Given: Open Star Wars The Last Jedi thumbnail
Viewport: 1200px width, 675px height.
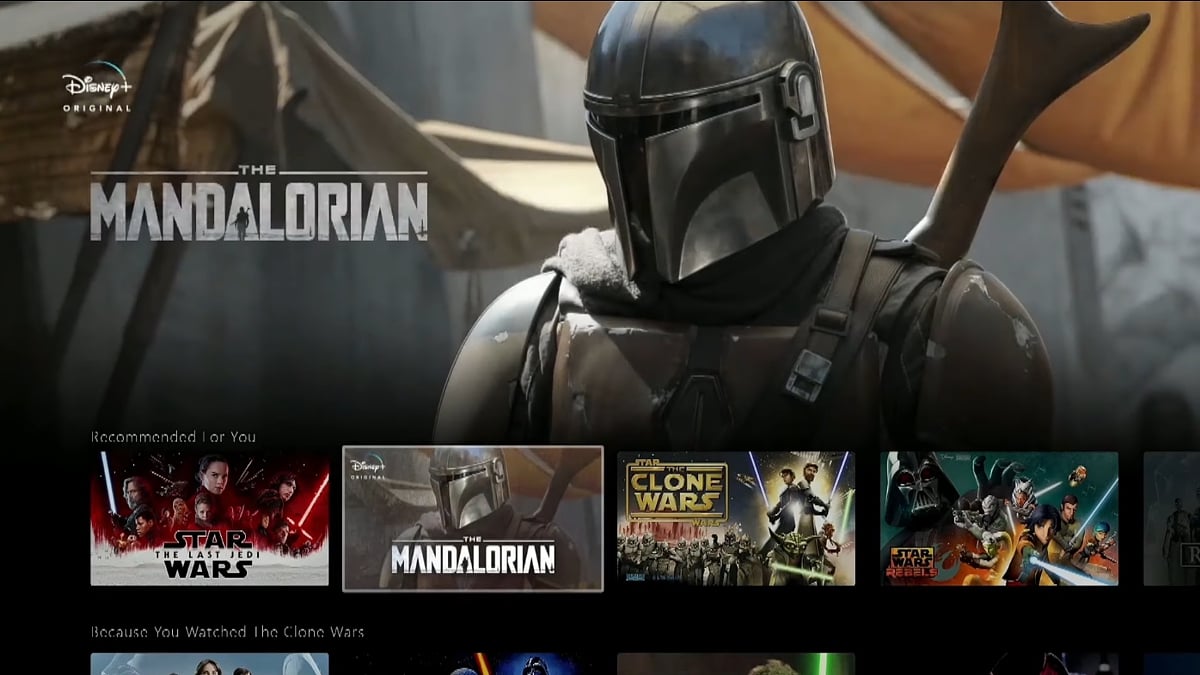Looking at the screenshot, I should coord(210,518).
